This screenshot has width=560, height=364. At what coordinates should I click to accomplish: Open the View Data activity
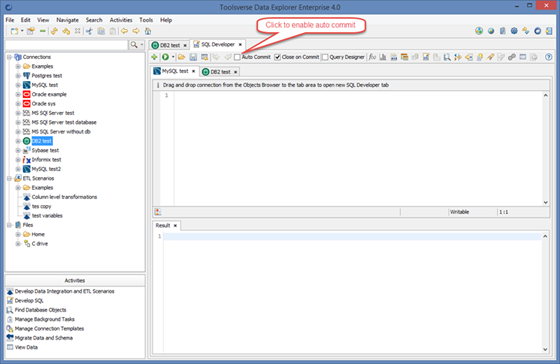pyautogui.click(x=26, y=347)
